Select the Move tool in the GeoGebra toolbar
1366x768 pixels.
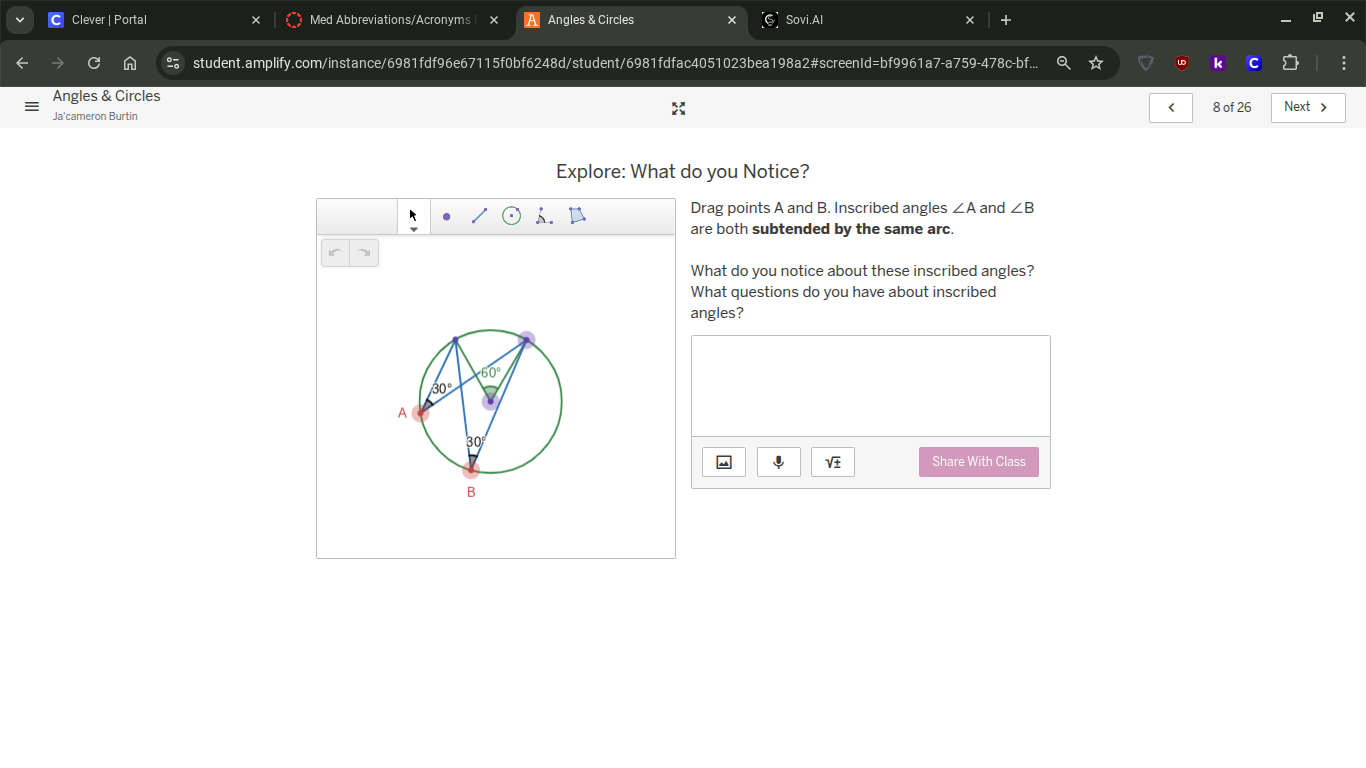tap(413, 215)
